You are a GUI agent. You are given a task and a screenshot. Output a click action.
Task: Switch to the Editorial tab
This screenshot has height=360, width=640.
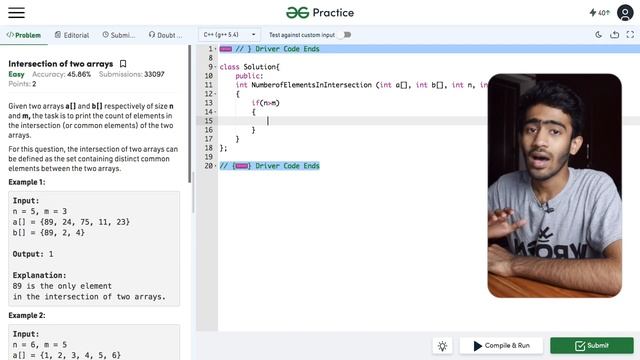click(72, 35)
